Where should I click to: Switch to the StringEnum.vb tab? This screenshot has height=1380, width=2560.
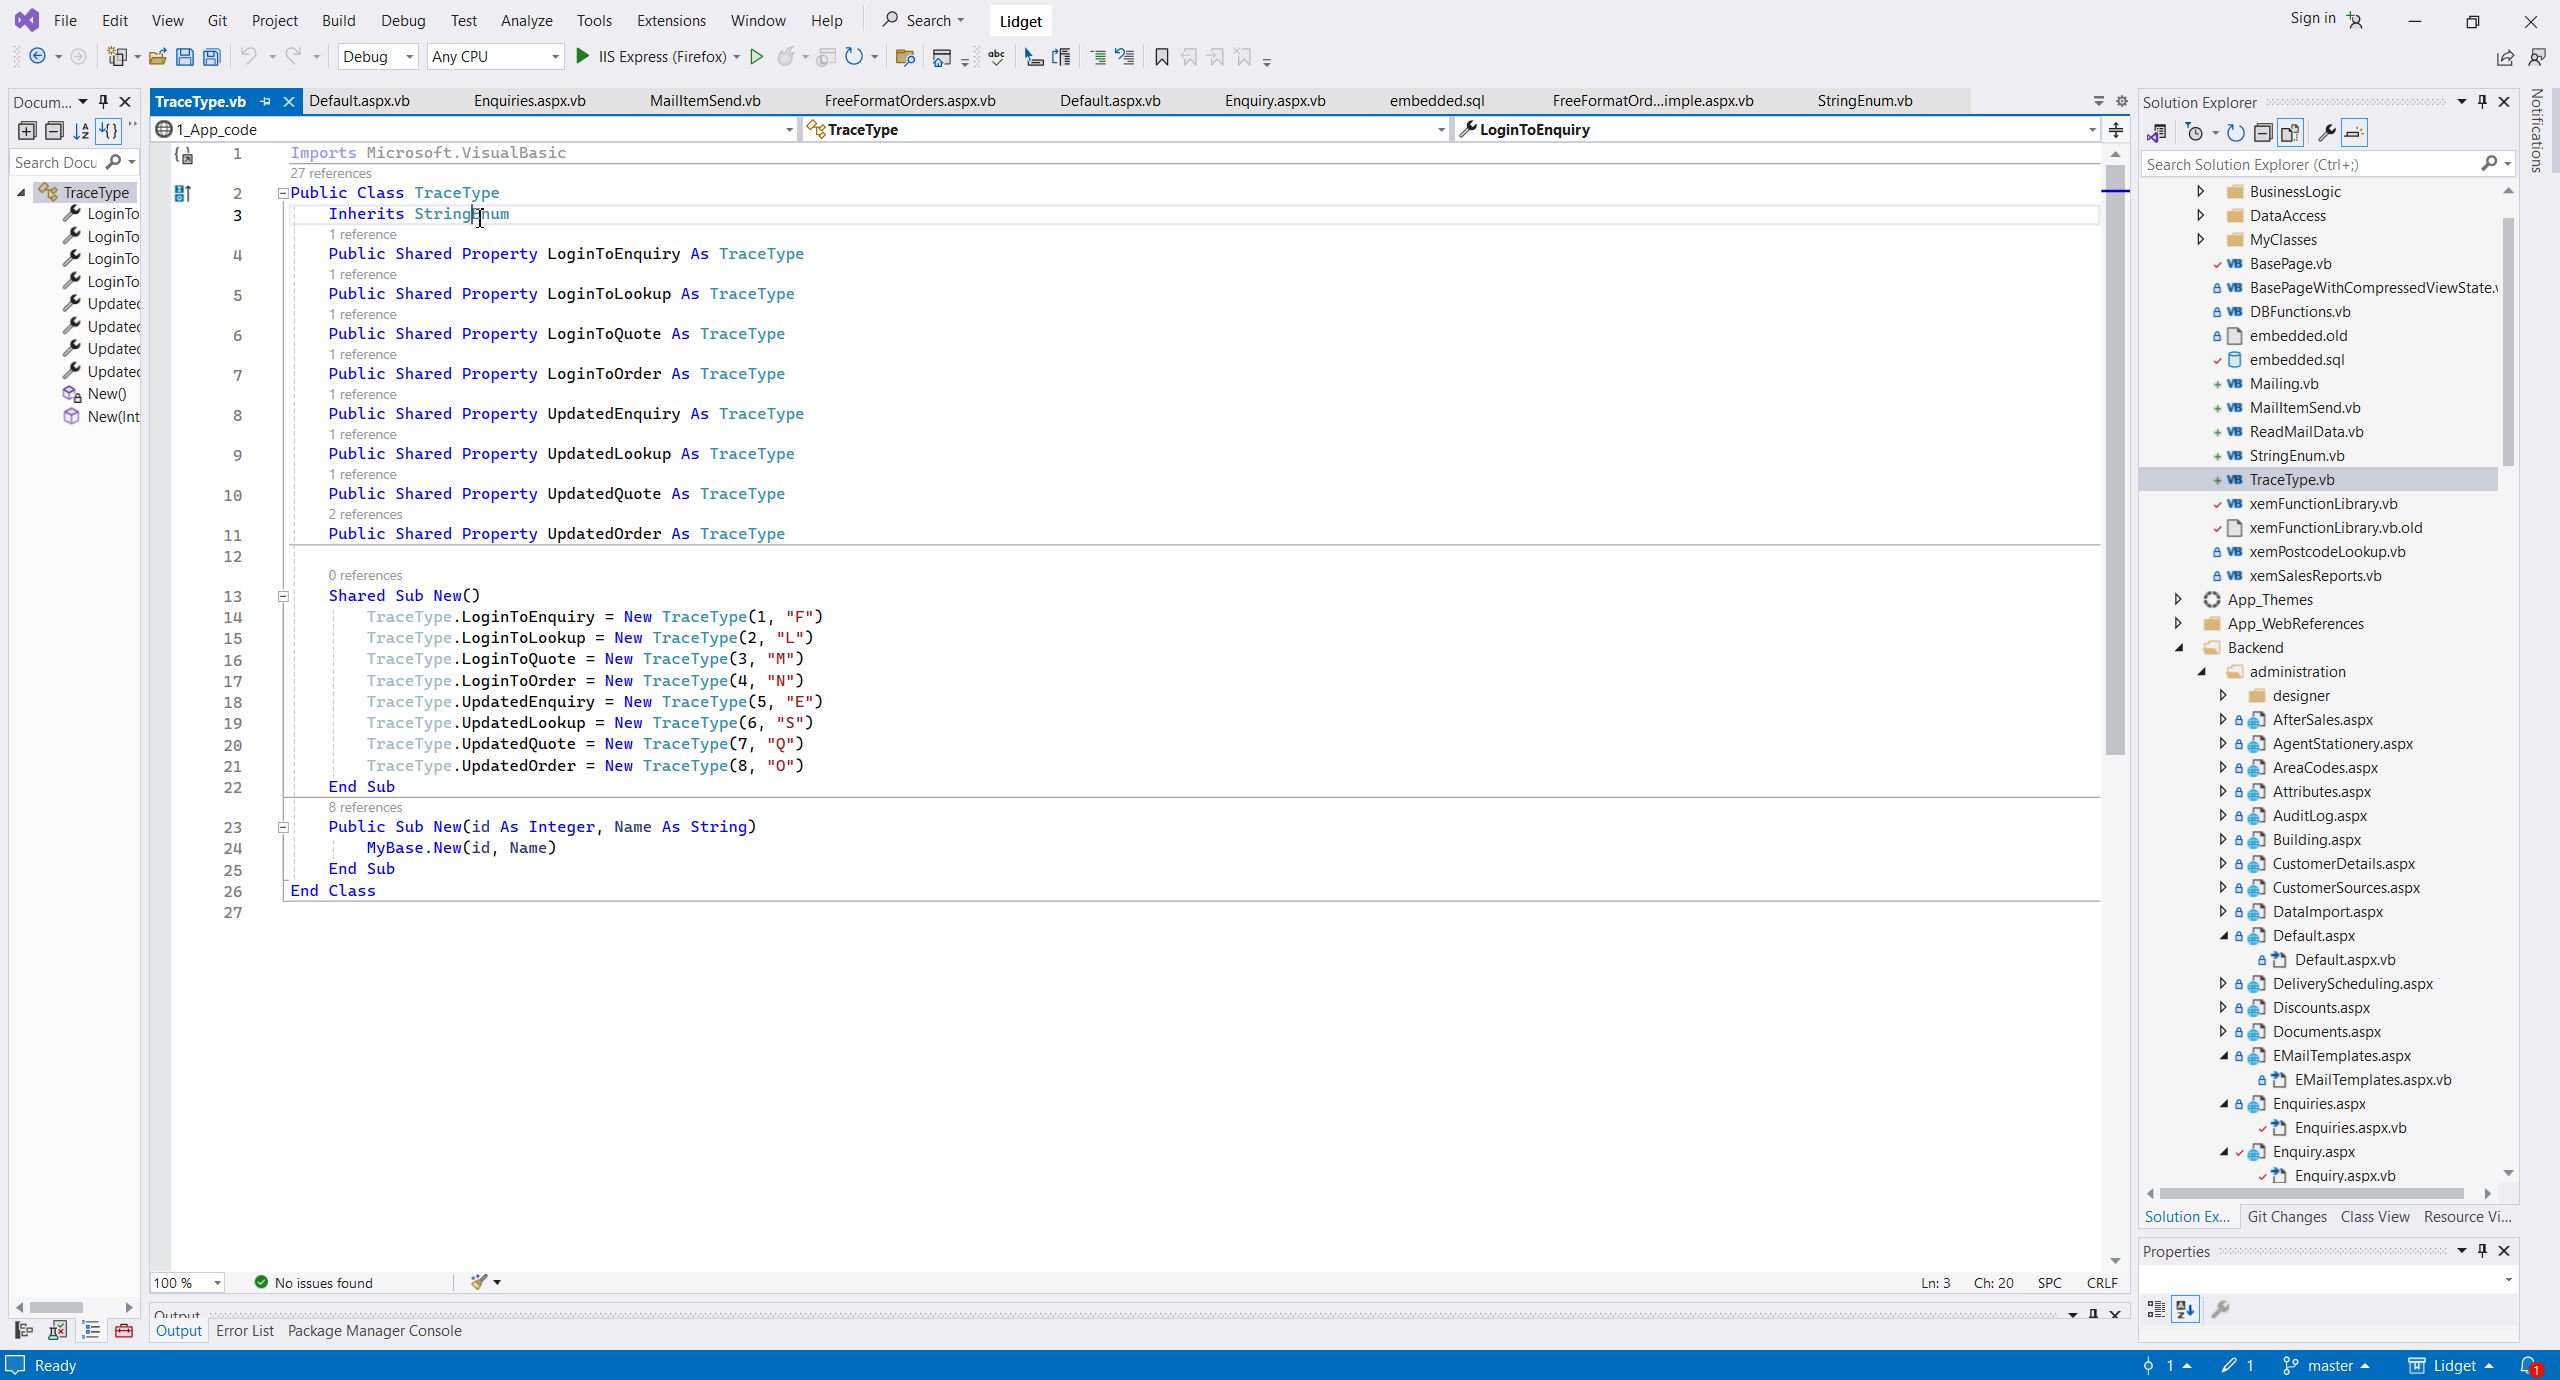1864,101
